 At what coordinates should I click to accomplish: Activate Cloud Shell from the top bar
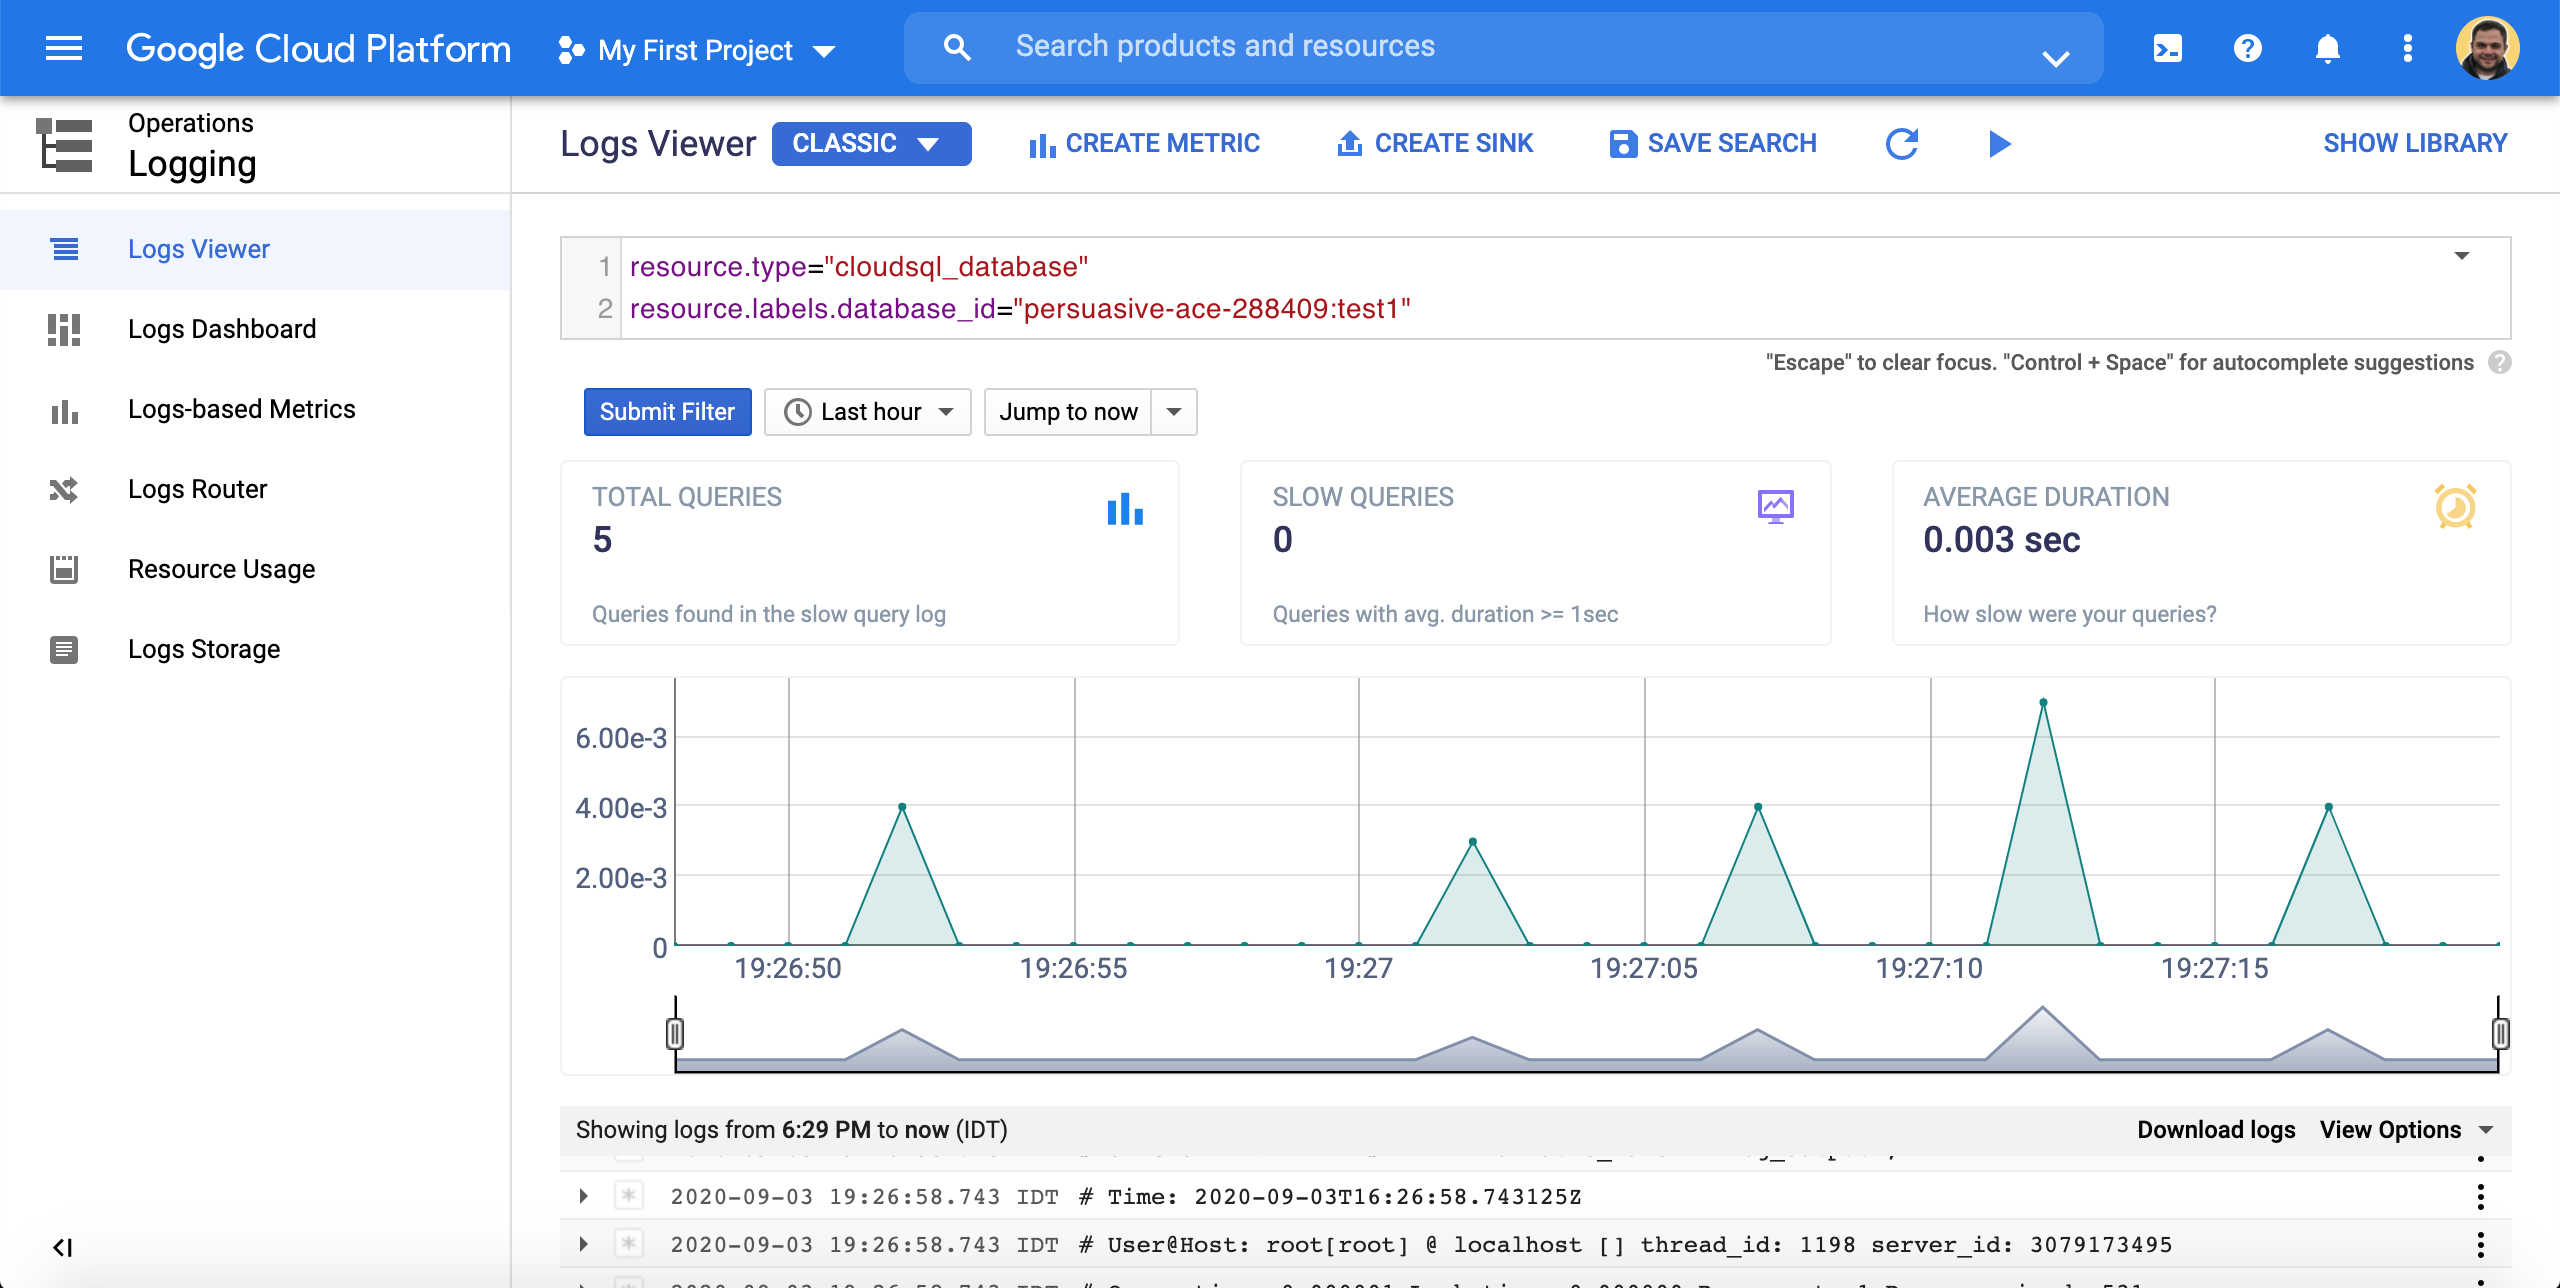click(x=2168, y=48)
